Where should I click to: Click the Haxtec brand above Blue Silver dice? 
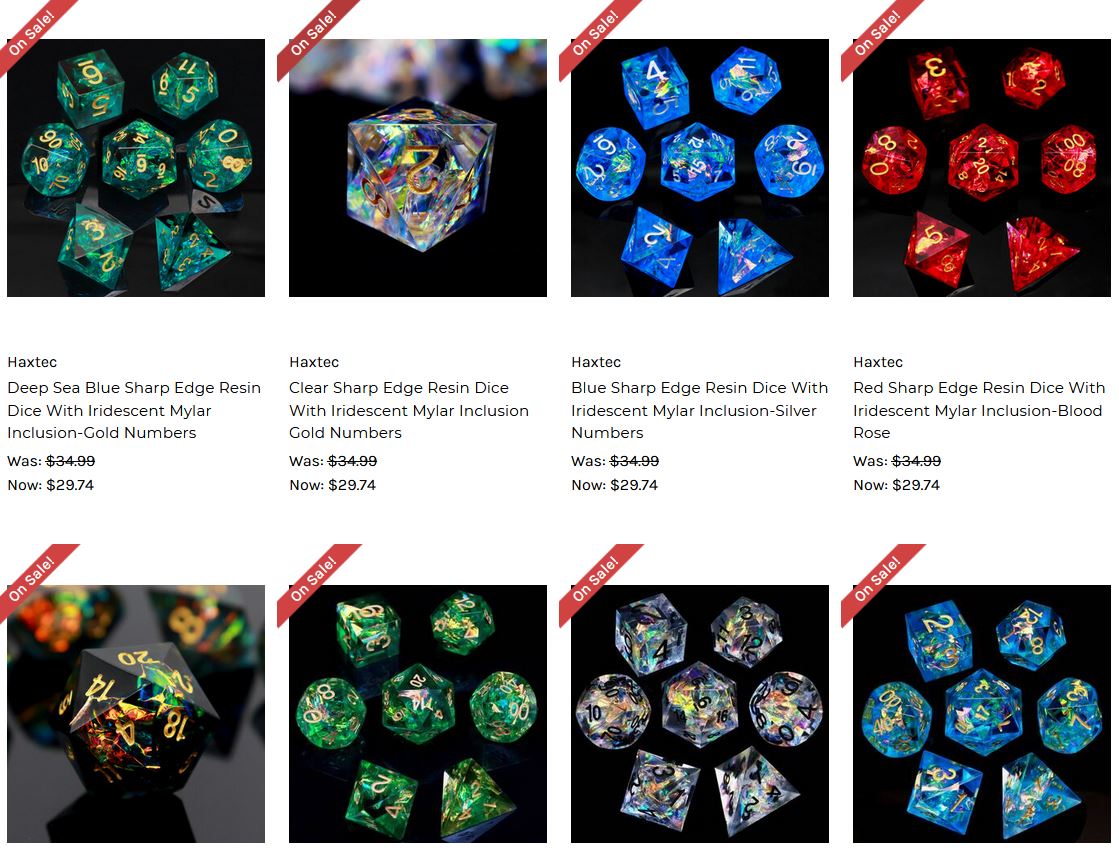coord(596,362)
